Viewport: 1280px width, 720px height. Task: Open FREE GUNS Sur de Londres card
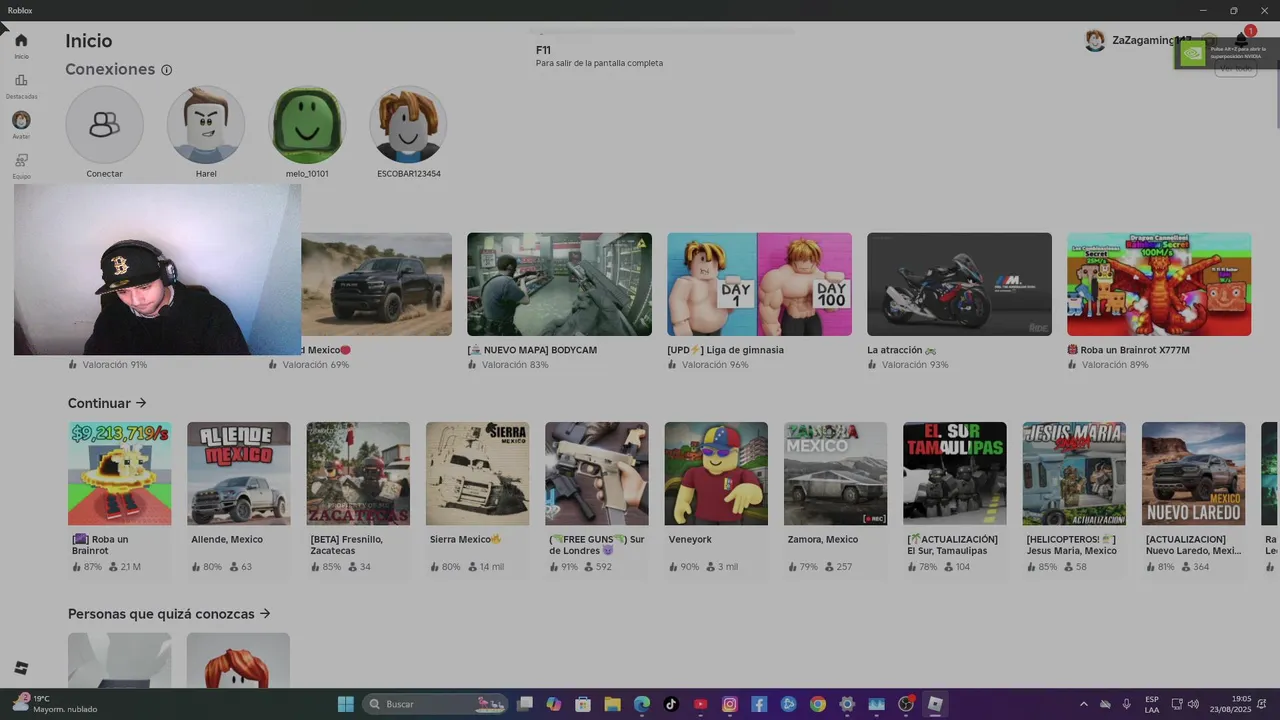[x=597, y=473]
